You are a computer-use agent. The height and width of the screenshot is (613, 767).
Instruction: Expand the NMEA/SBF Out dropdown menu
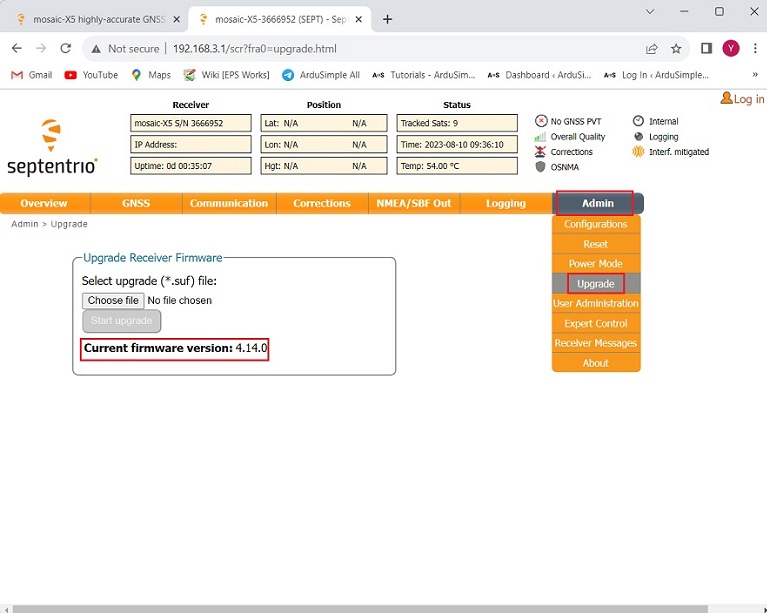click(x=413, y=203)
